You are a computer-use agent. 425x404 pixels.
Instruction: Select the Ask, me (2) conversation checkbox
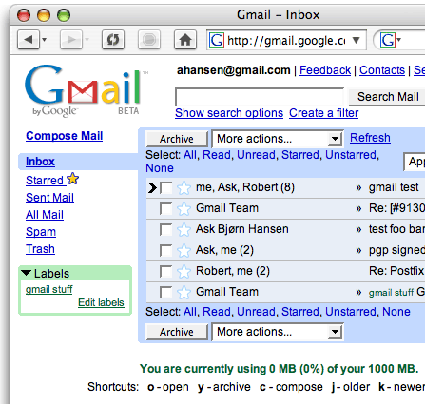tap(166, 251)
